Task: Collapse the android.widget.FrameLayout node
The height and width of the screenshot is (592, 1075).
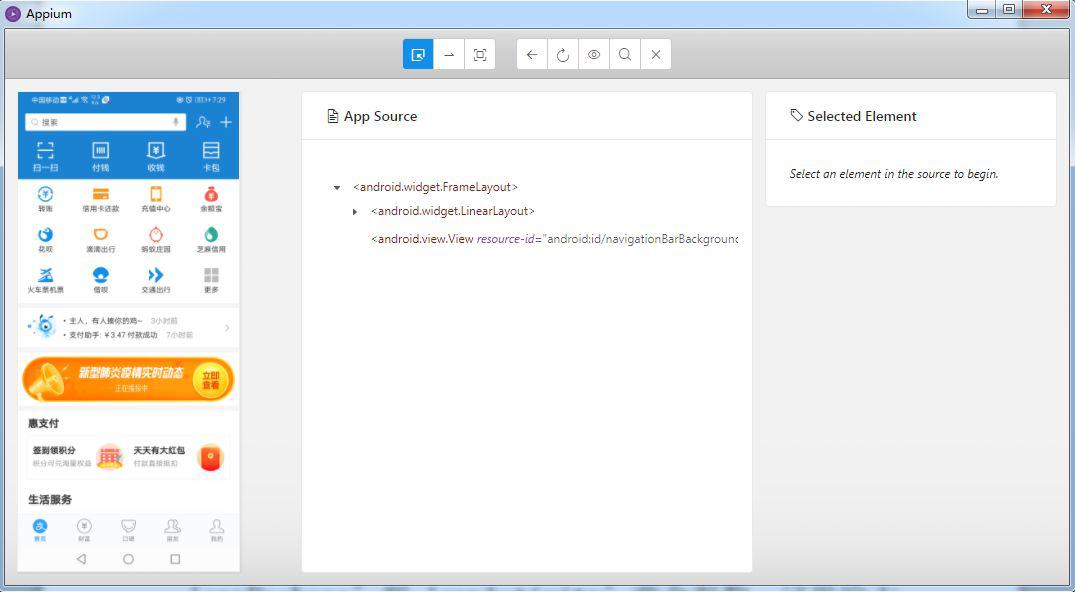Action: (x=337, y=187)
